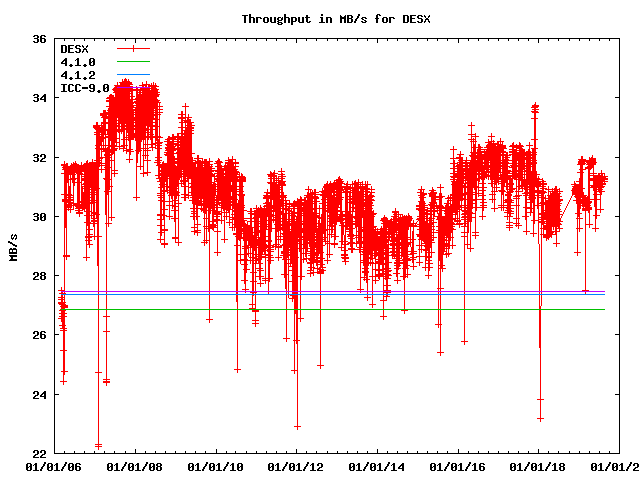The height and width of the screenshot is (480, 640).
Task: Click the 30 y-axis tick label
Action: coord(39,217)
